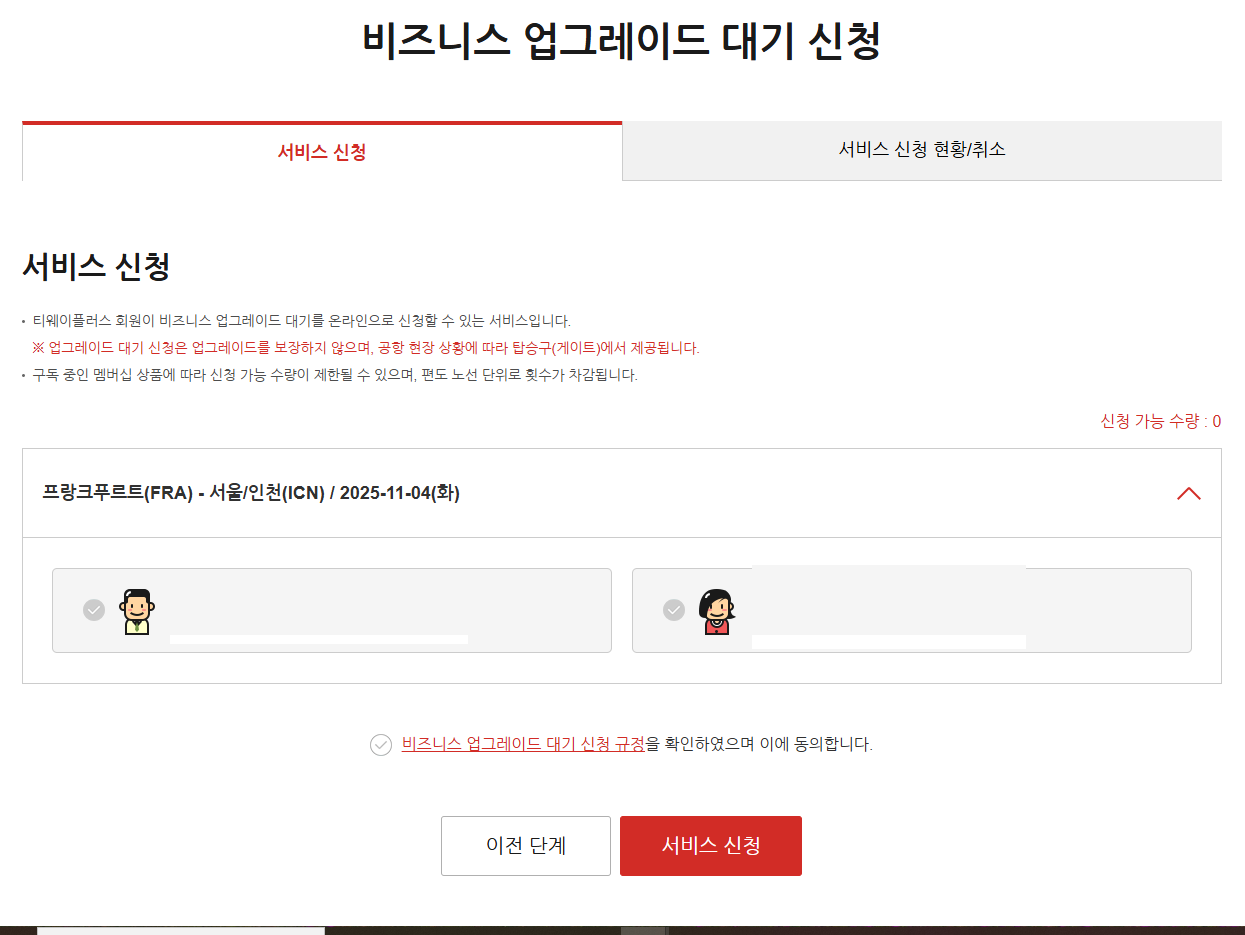The width and height of the screenshot is (1245, 935).
Task: Click the female passenger avatar icon
Action: [716, 612]
